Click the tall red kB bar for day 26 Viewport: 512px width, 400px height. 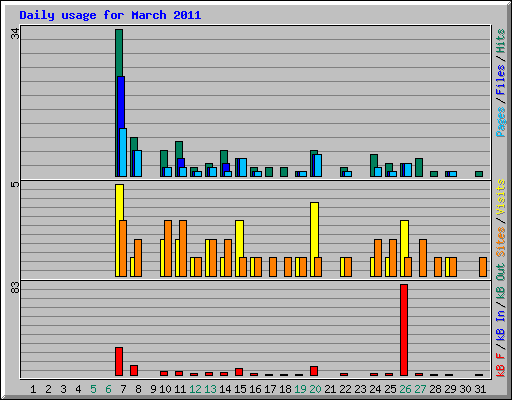404,330
